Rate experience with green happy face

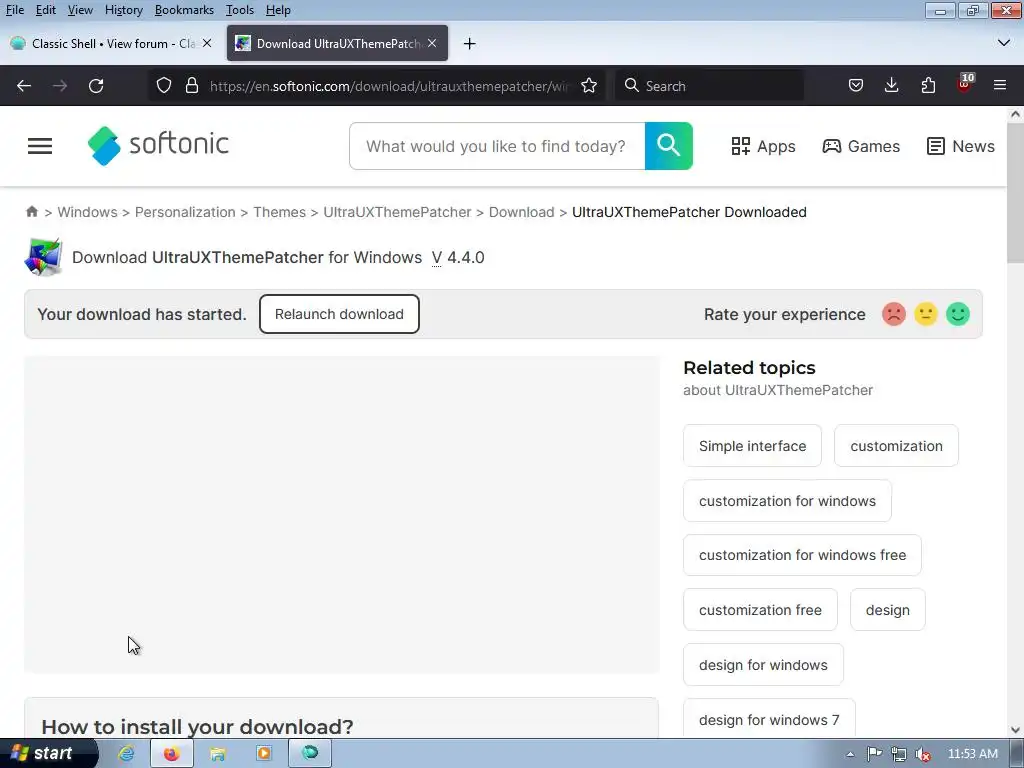(958, 314)
